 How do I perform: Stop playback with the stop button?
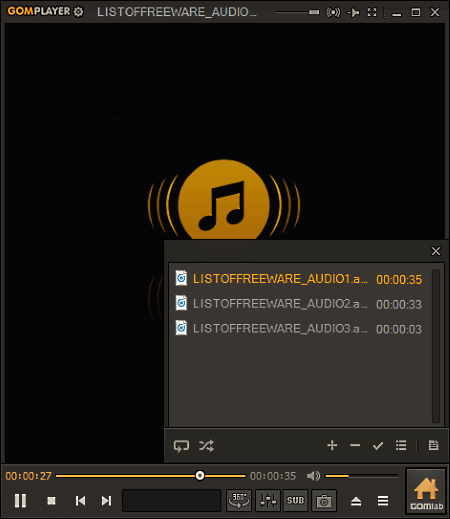point(51,501)
